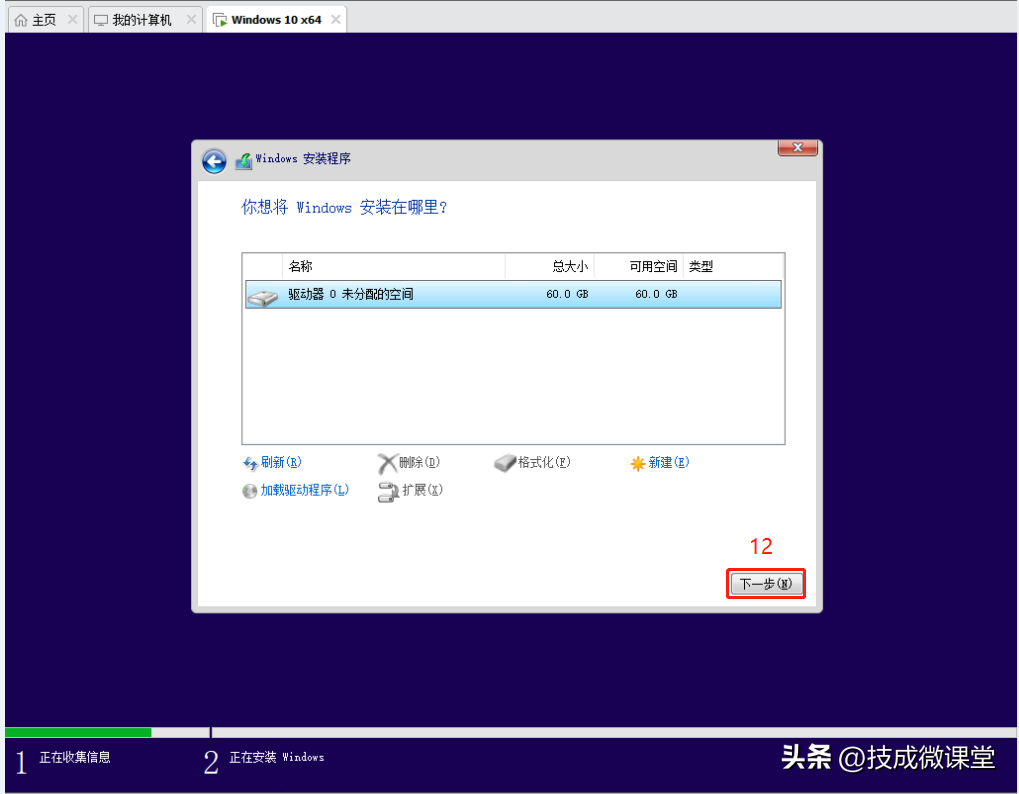
Task: Click step 1 正在收集信息 label
Action: (x=75, y=757)
